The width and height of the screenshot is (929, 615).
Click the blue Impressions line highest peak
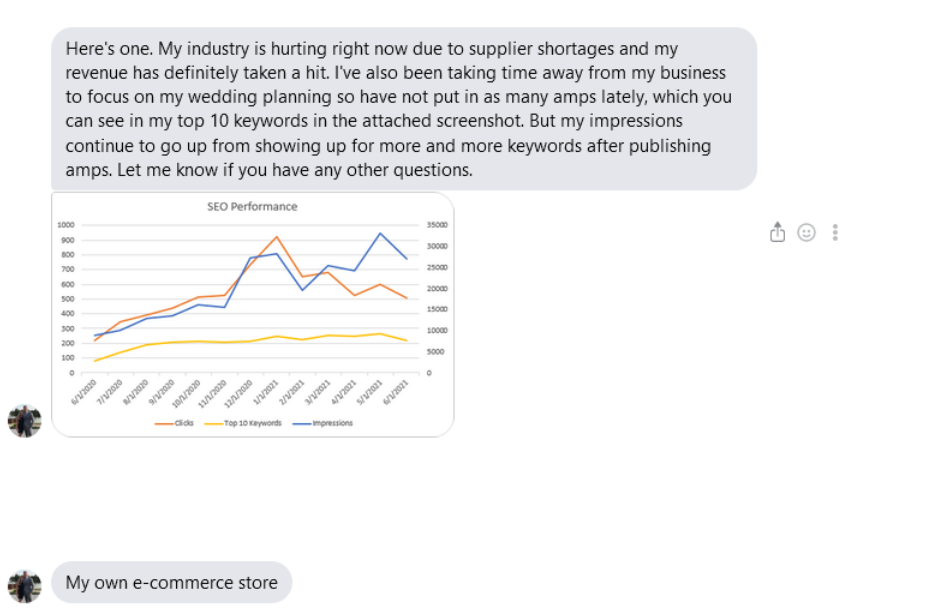coord(380,233)
